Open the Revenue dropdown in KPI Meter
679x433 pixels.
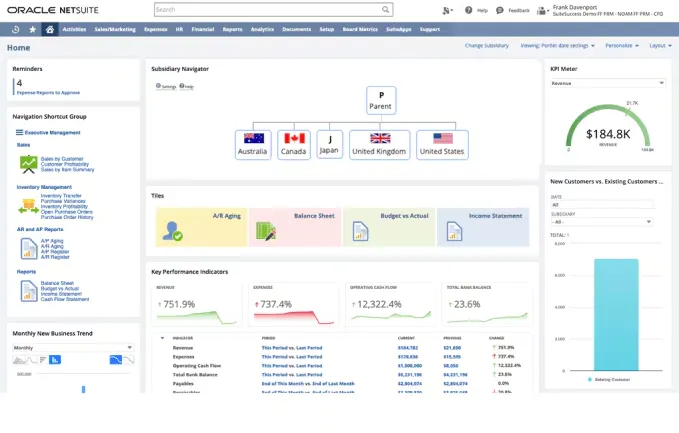(607, 83)
